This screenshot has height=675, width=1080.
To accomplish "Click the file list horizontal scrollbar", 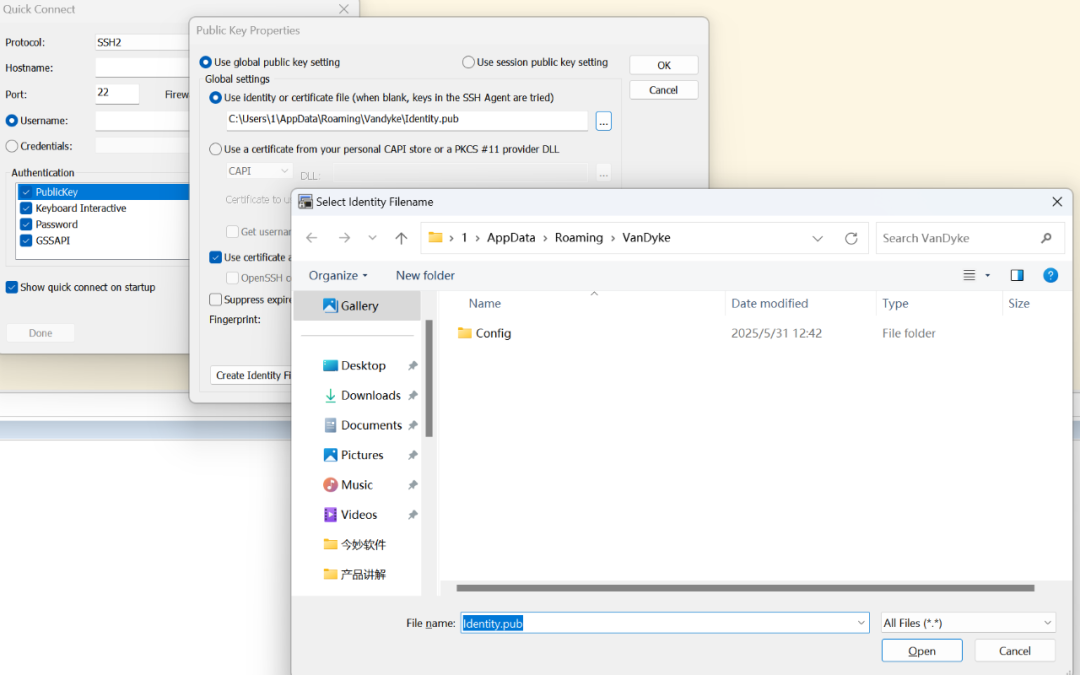I will (x=745, y=588).
